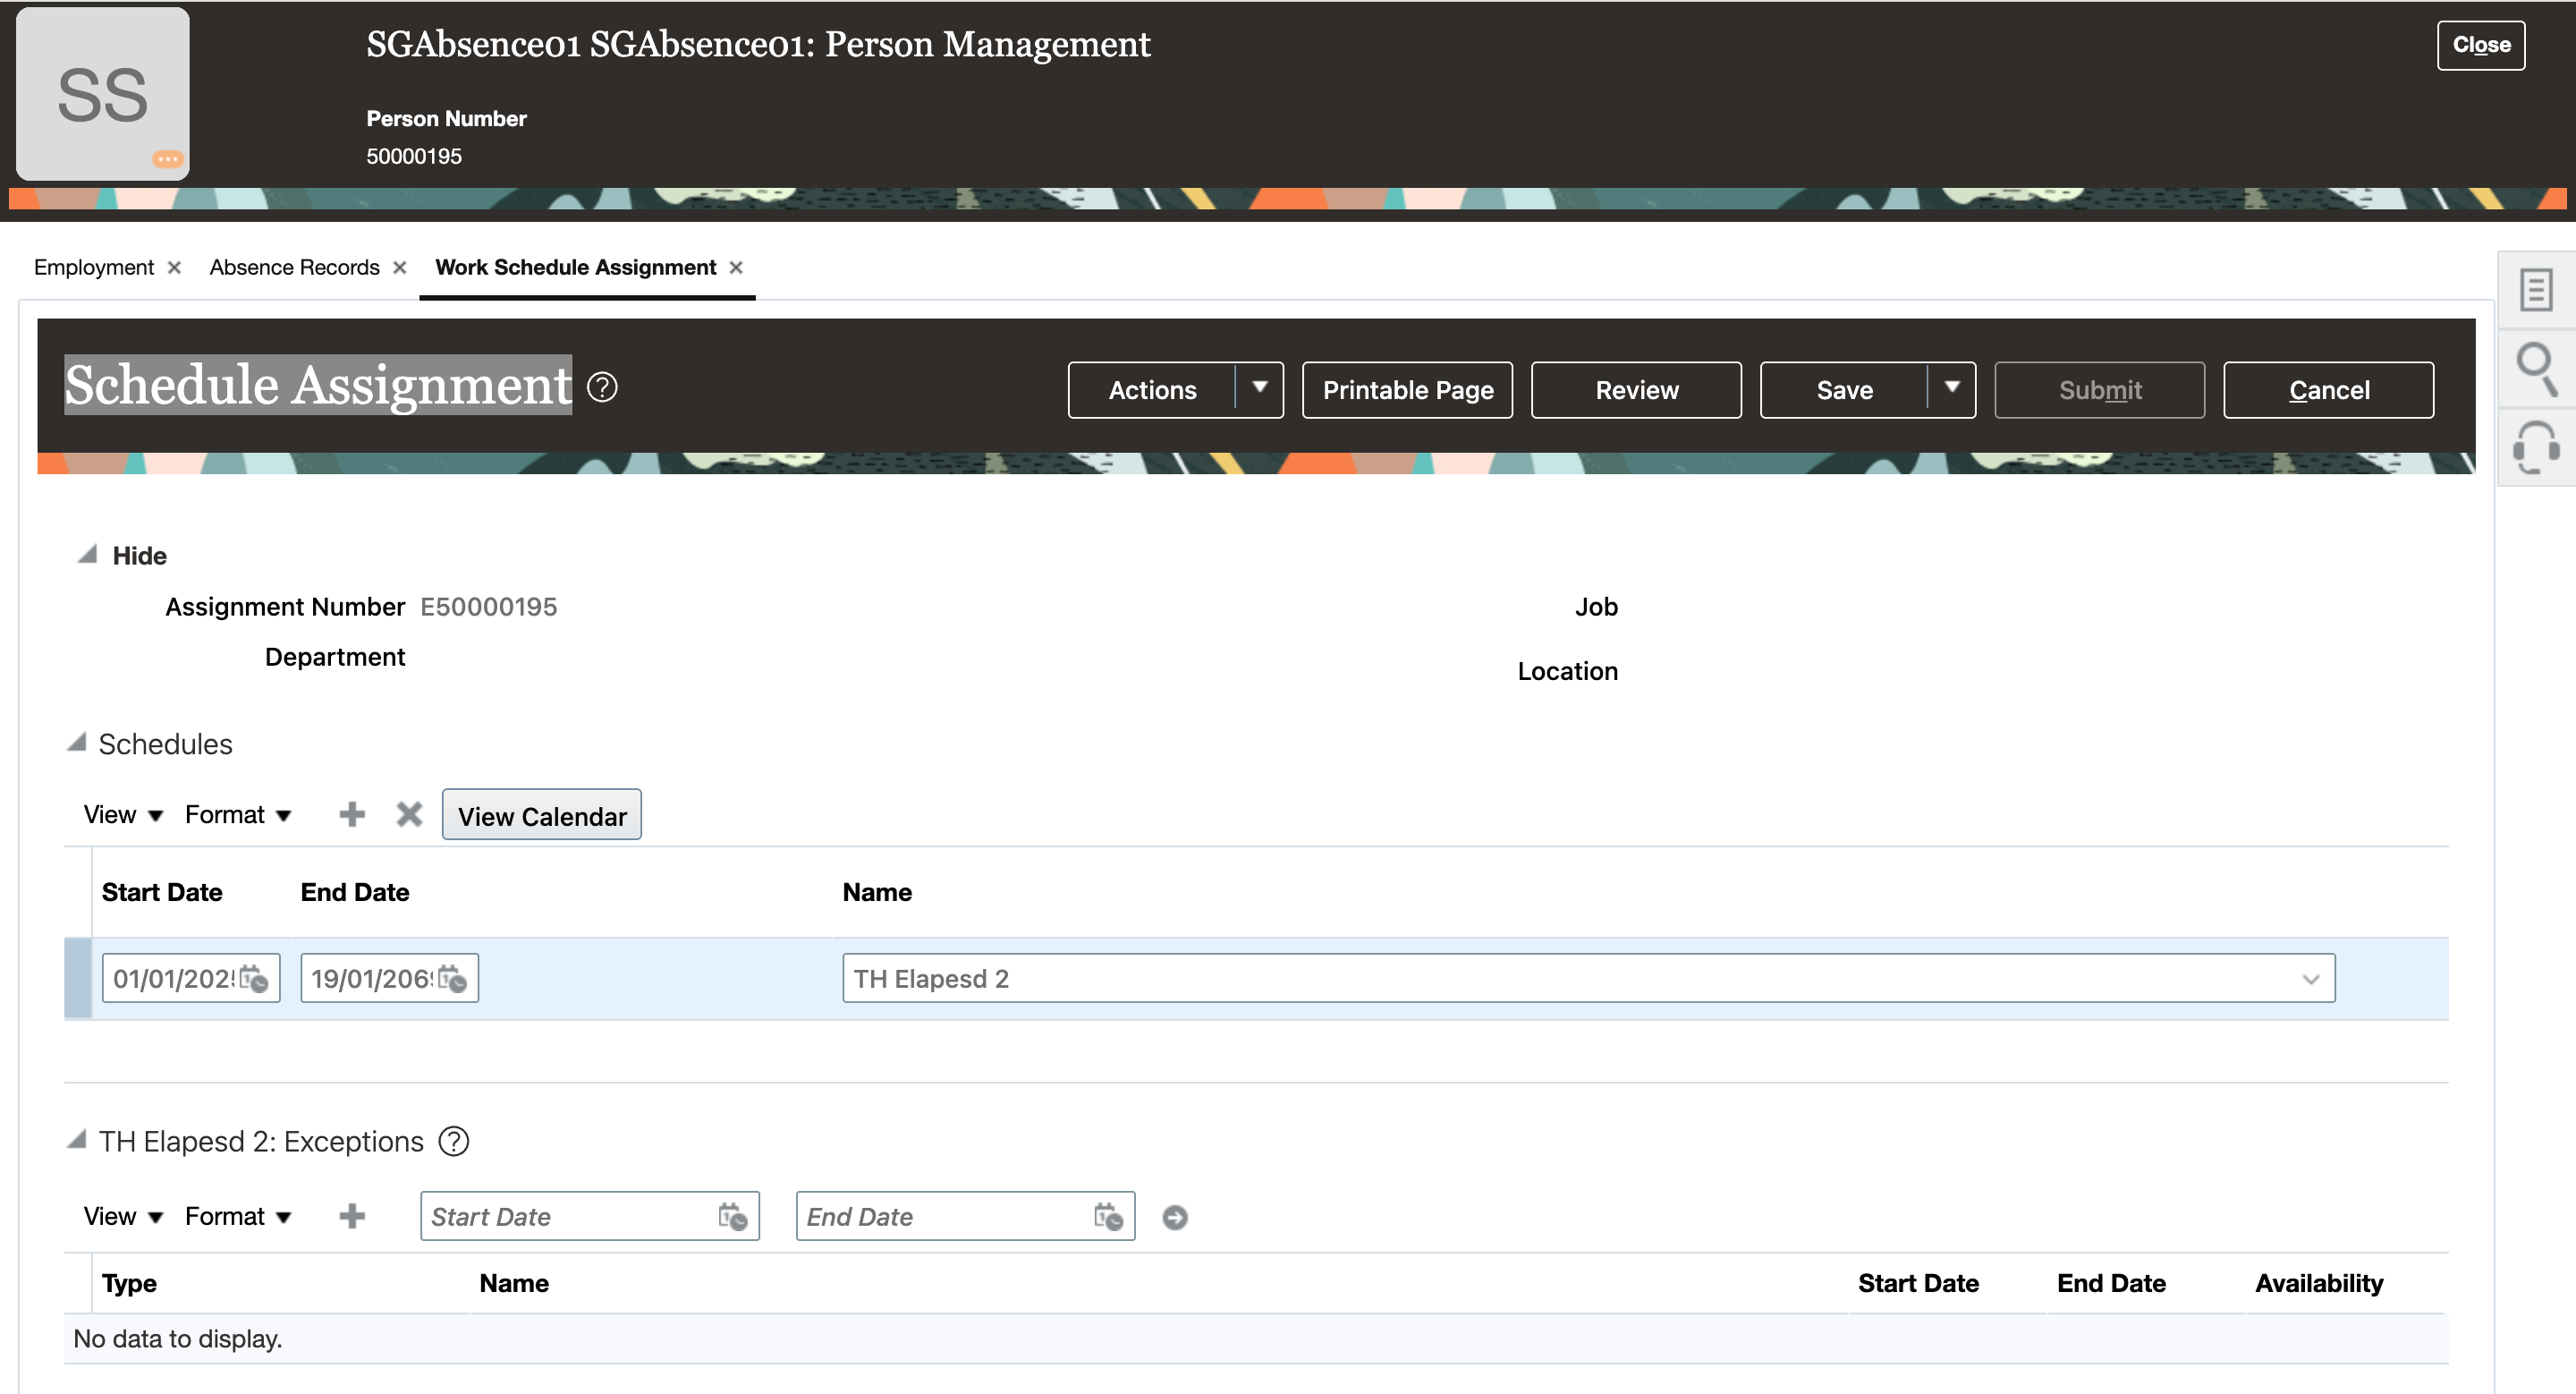This screenshot has height=1394, width=2576.
Task: Collapse the Schedules section
Action: (x=77, y=743)
